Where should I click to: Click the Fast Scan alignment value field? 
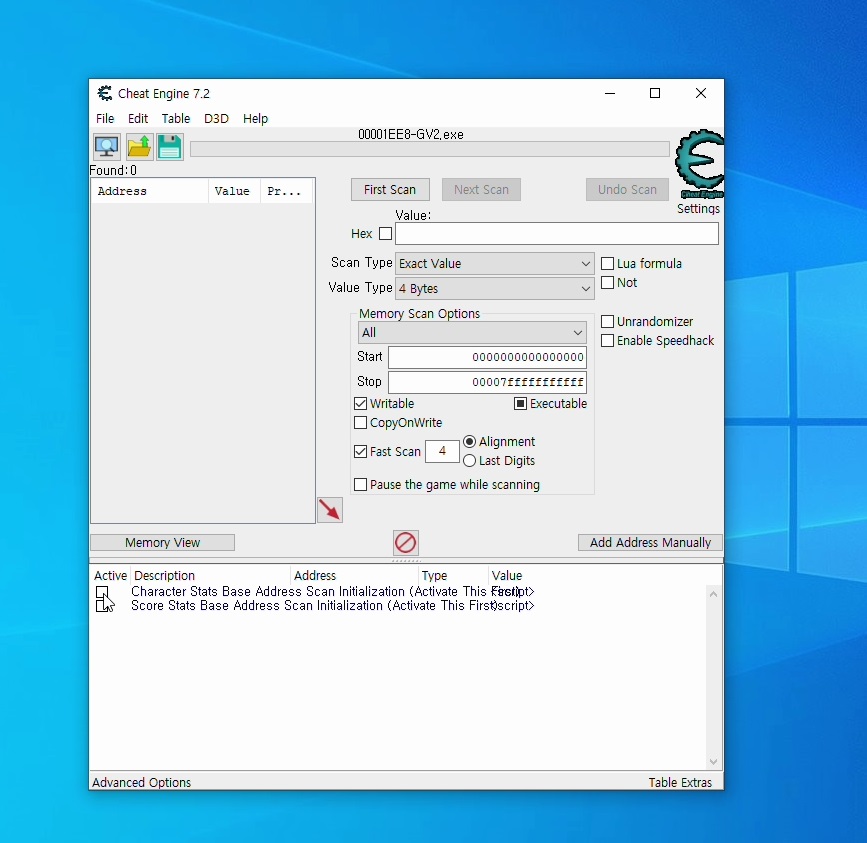442,451
